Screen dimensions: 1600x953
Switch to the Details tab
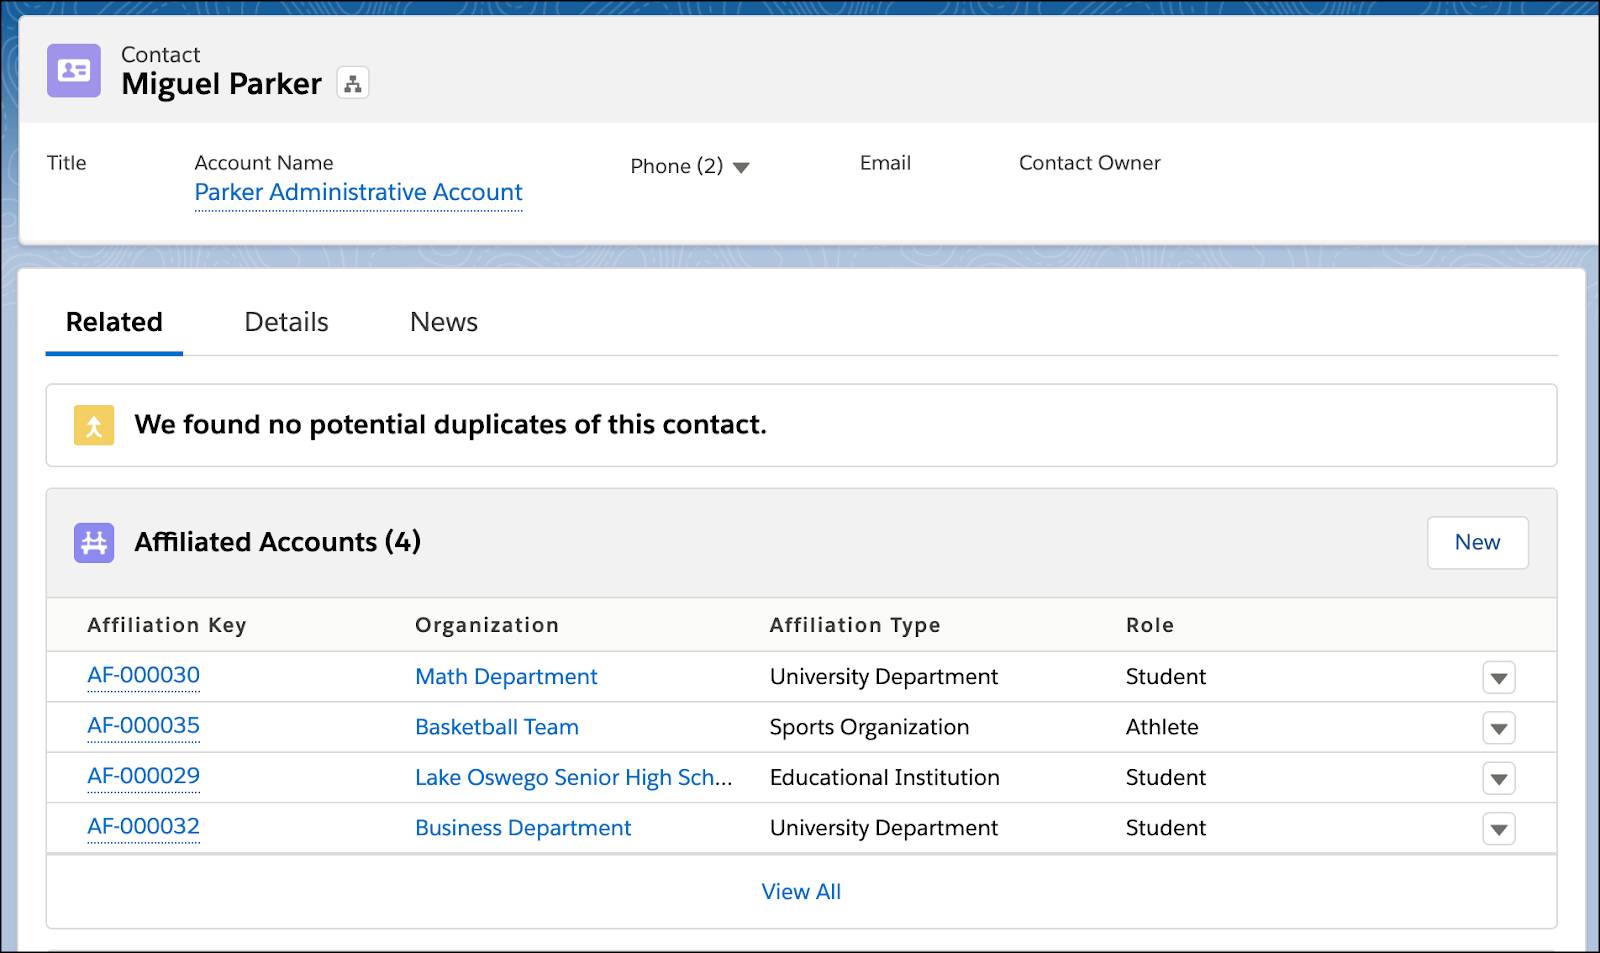(x=285, y=321)
